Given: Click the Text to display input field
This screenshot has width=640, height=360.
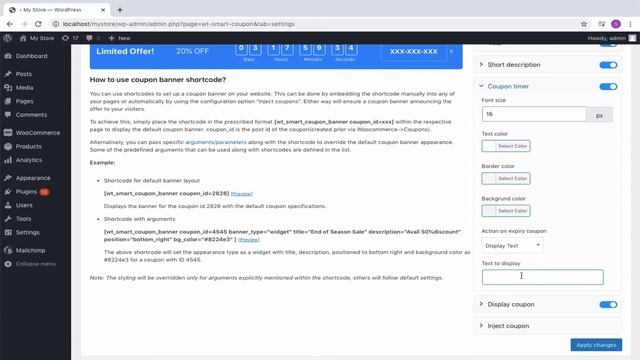Looking at the screenshot, I should [x=542, y=277].
